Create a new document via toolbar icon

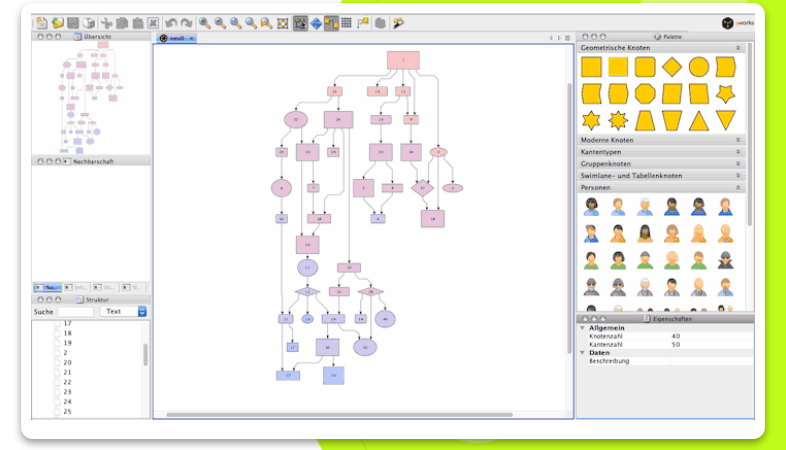click(x=42, y=23)
